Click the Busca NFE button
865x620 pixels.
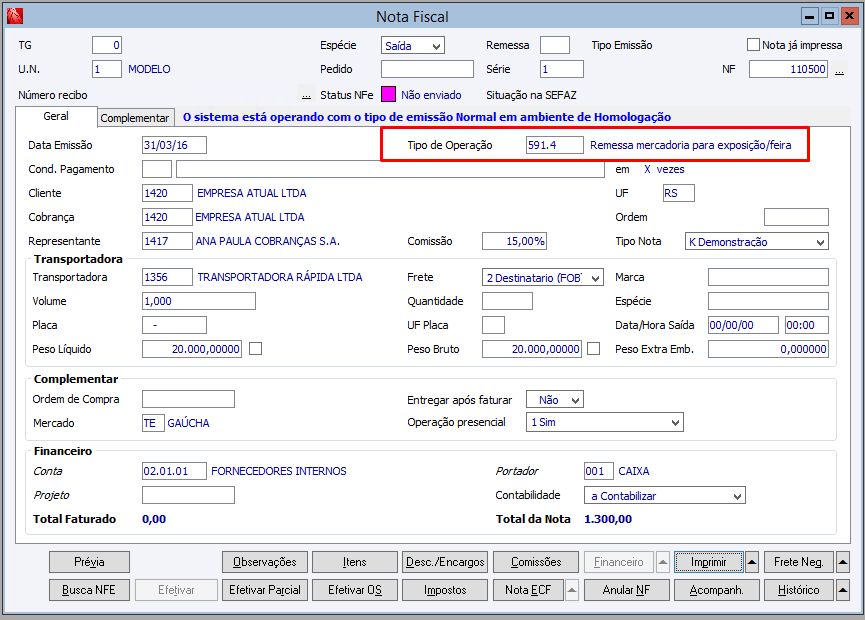(89, 590)
